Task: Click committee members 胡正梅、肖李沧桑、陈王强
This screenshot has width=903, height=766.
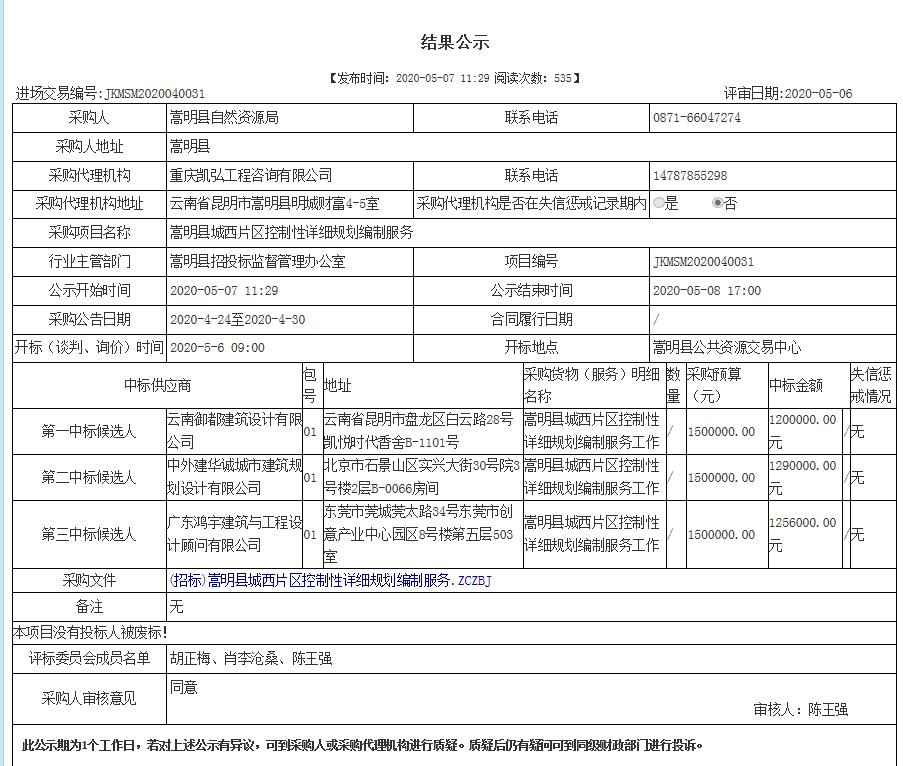Action: click(x=251, y=659)
